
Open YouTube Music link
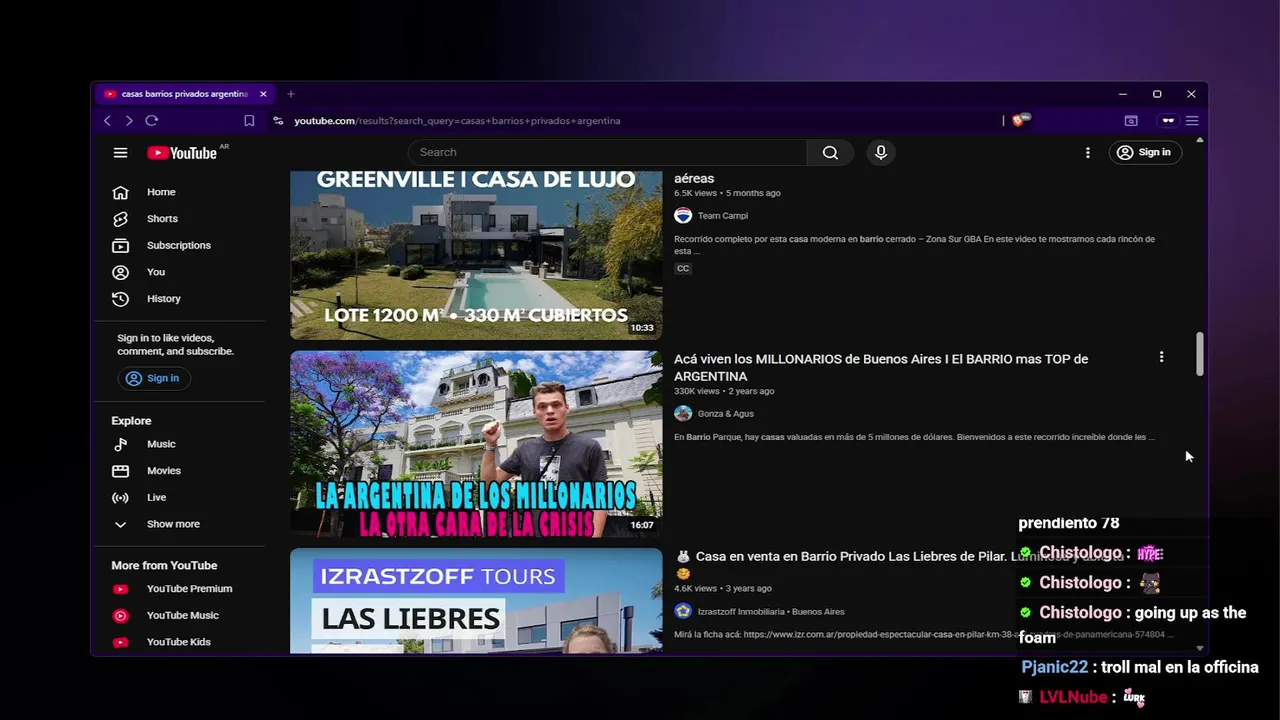(180, 616)
